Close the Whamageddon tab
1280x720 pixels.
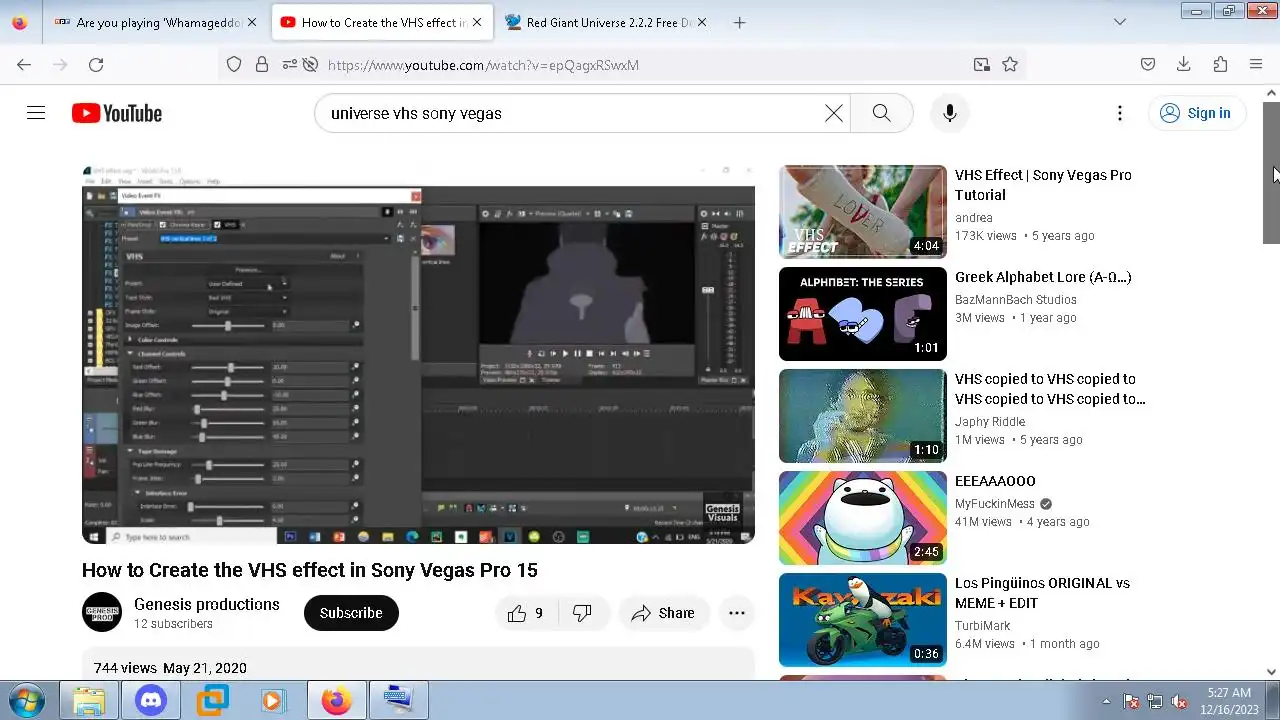251,22
